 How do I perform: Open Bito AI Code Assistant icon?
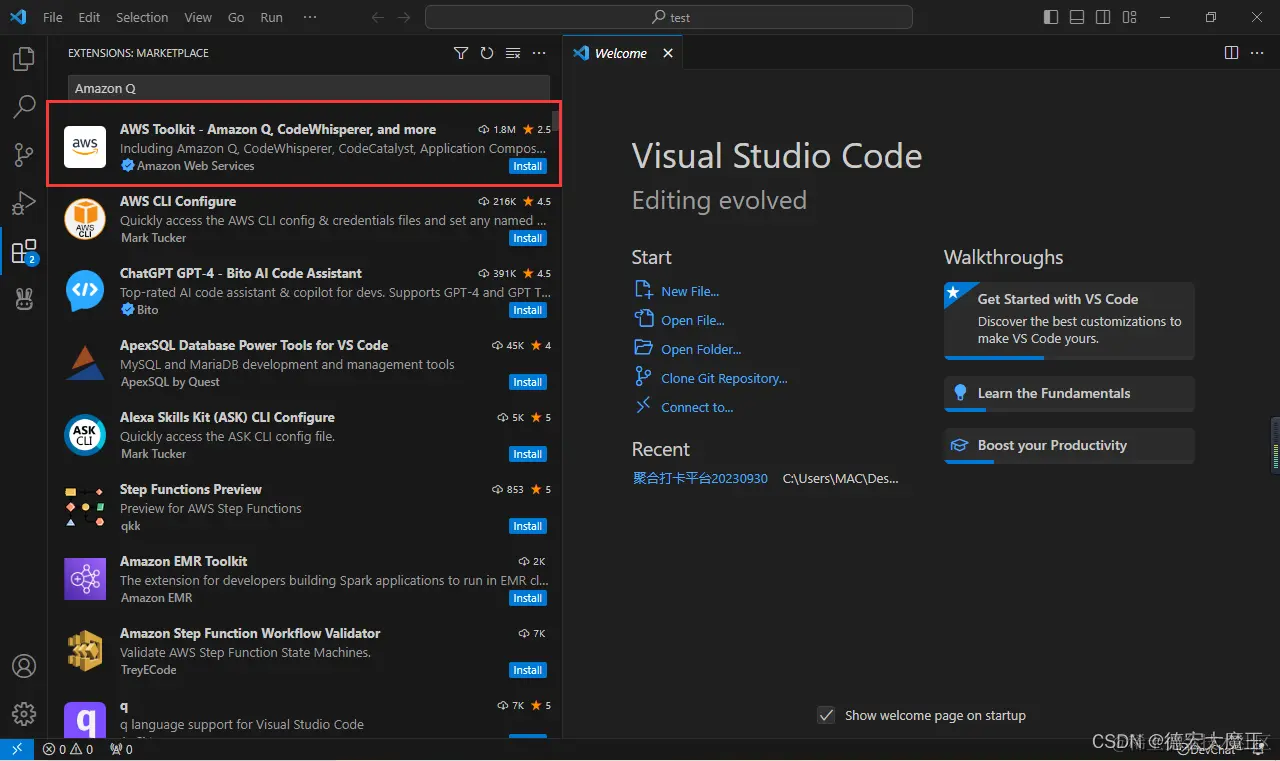click(85, 290)
